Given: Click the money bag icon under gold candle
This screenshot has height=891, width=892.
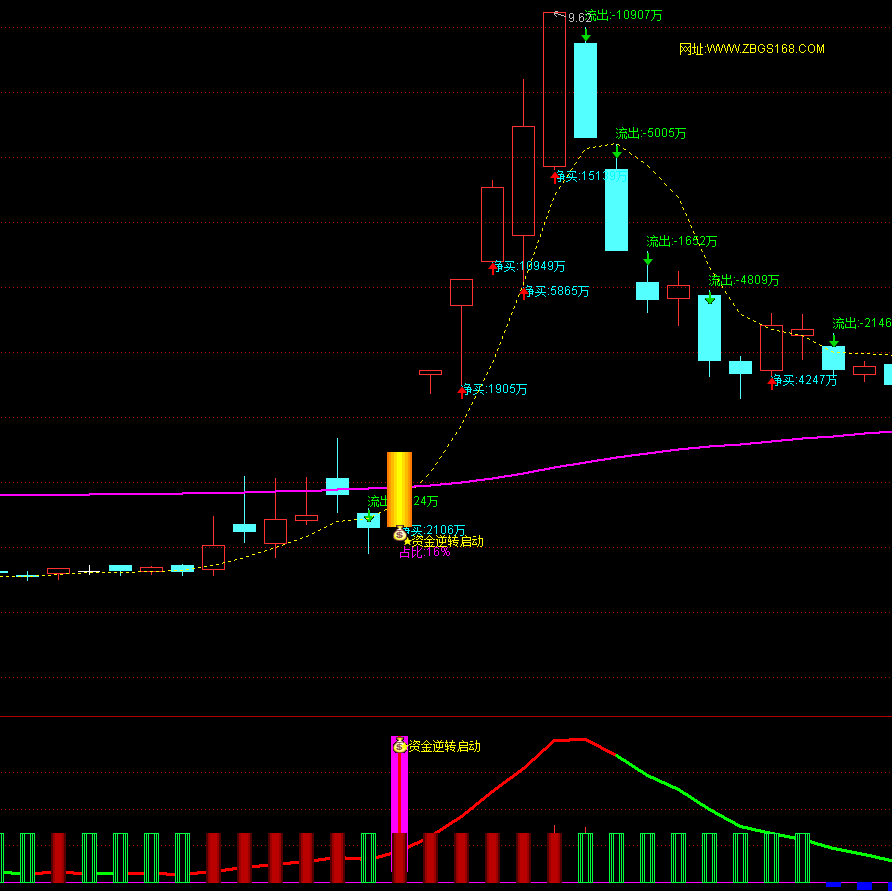Looking at the screenshot, I should coord(400,535).
